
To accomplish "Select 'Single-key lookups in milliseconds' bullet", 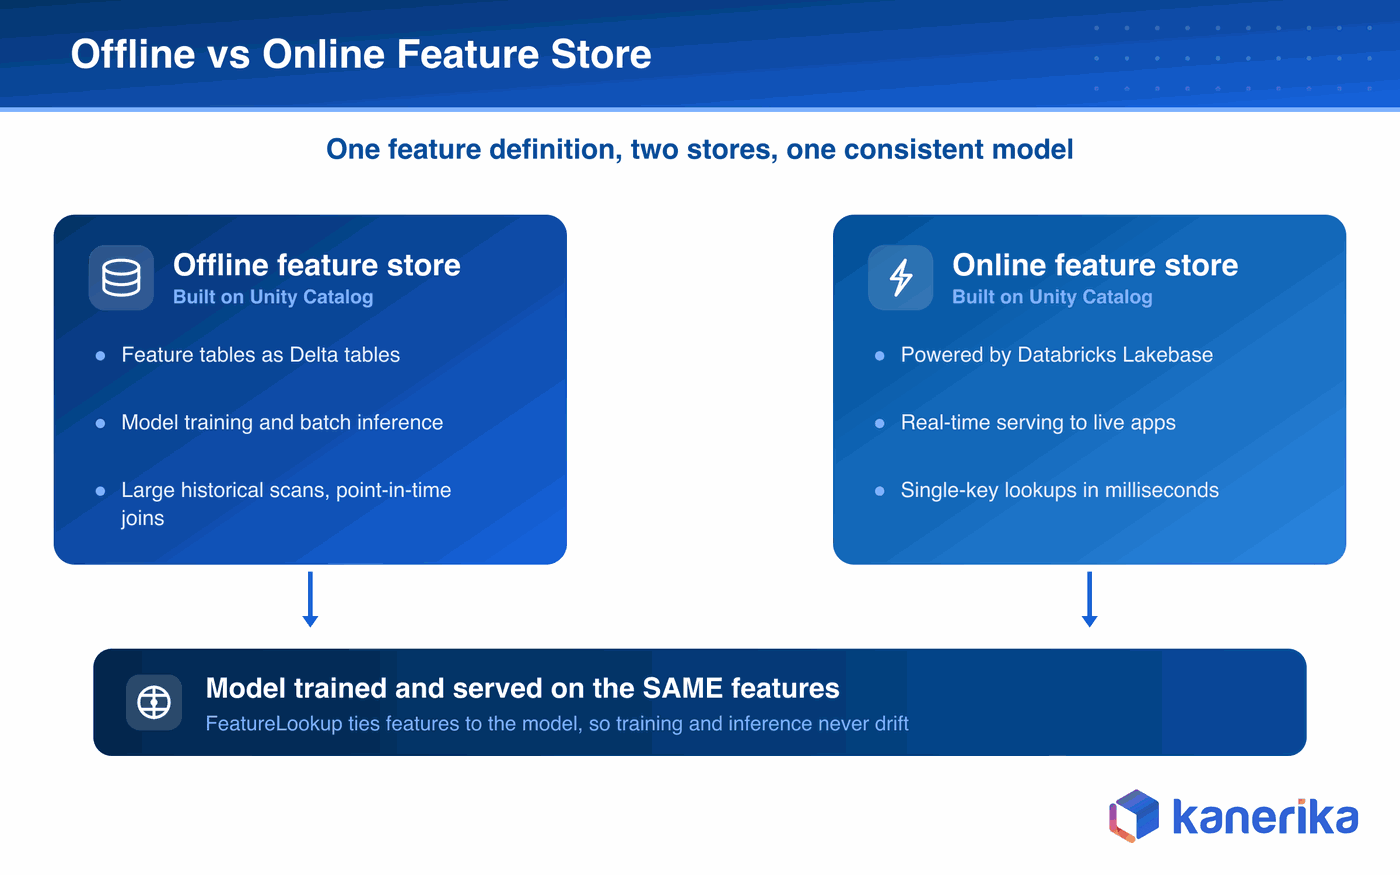I will click(x=1060, y=490).
